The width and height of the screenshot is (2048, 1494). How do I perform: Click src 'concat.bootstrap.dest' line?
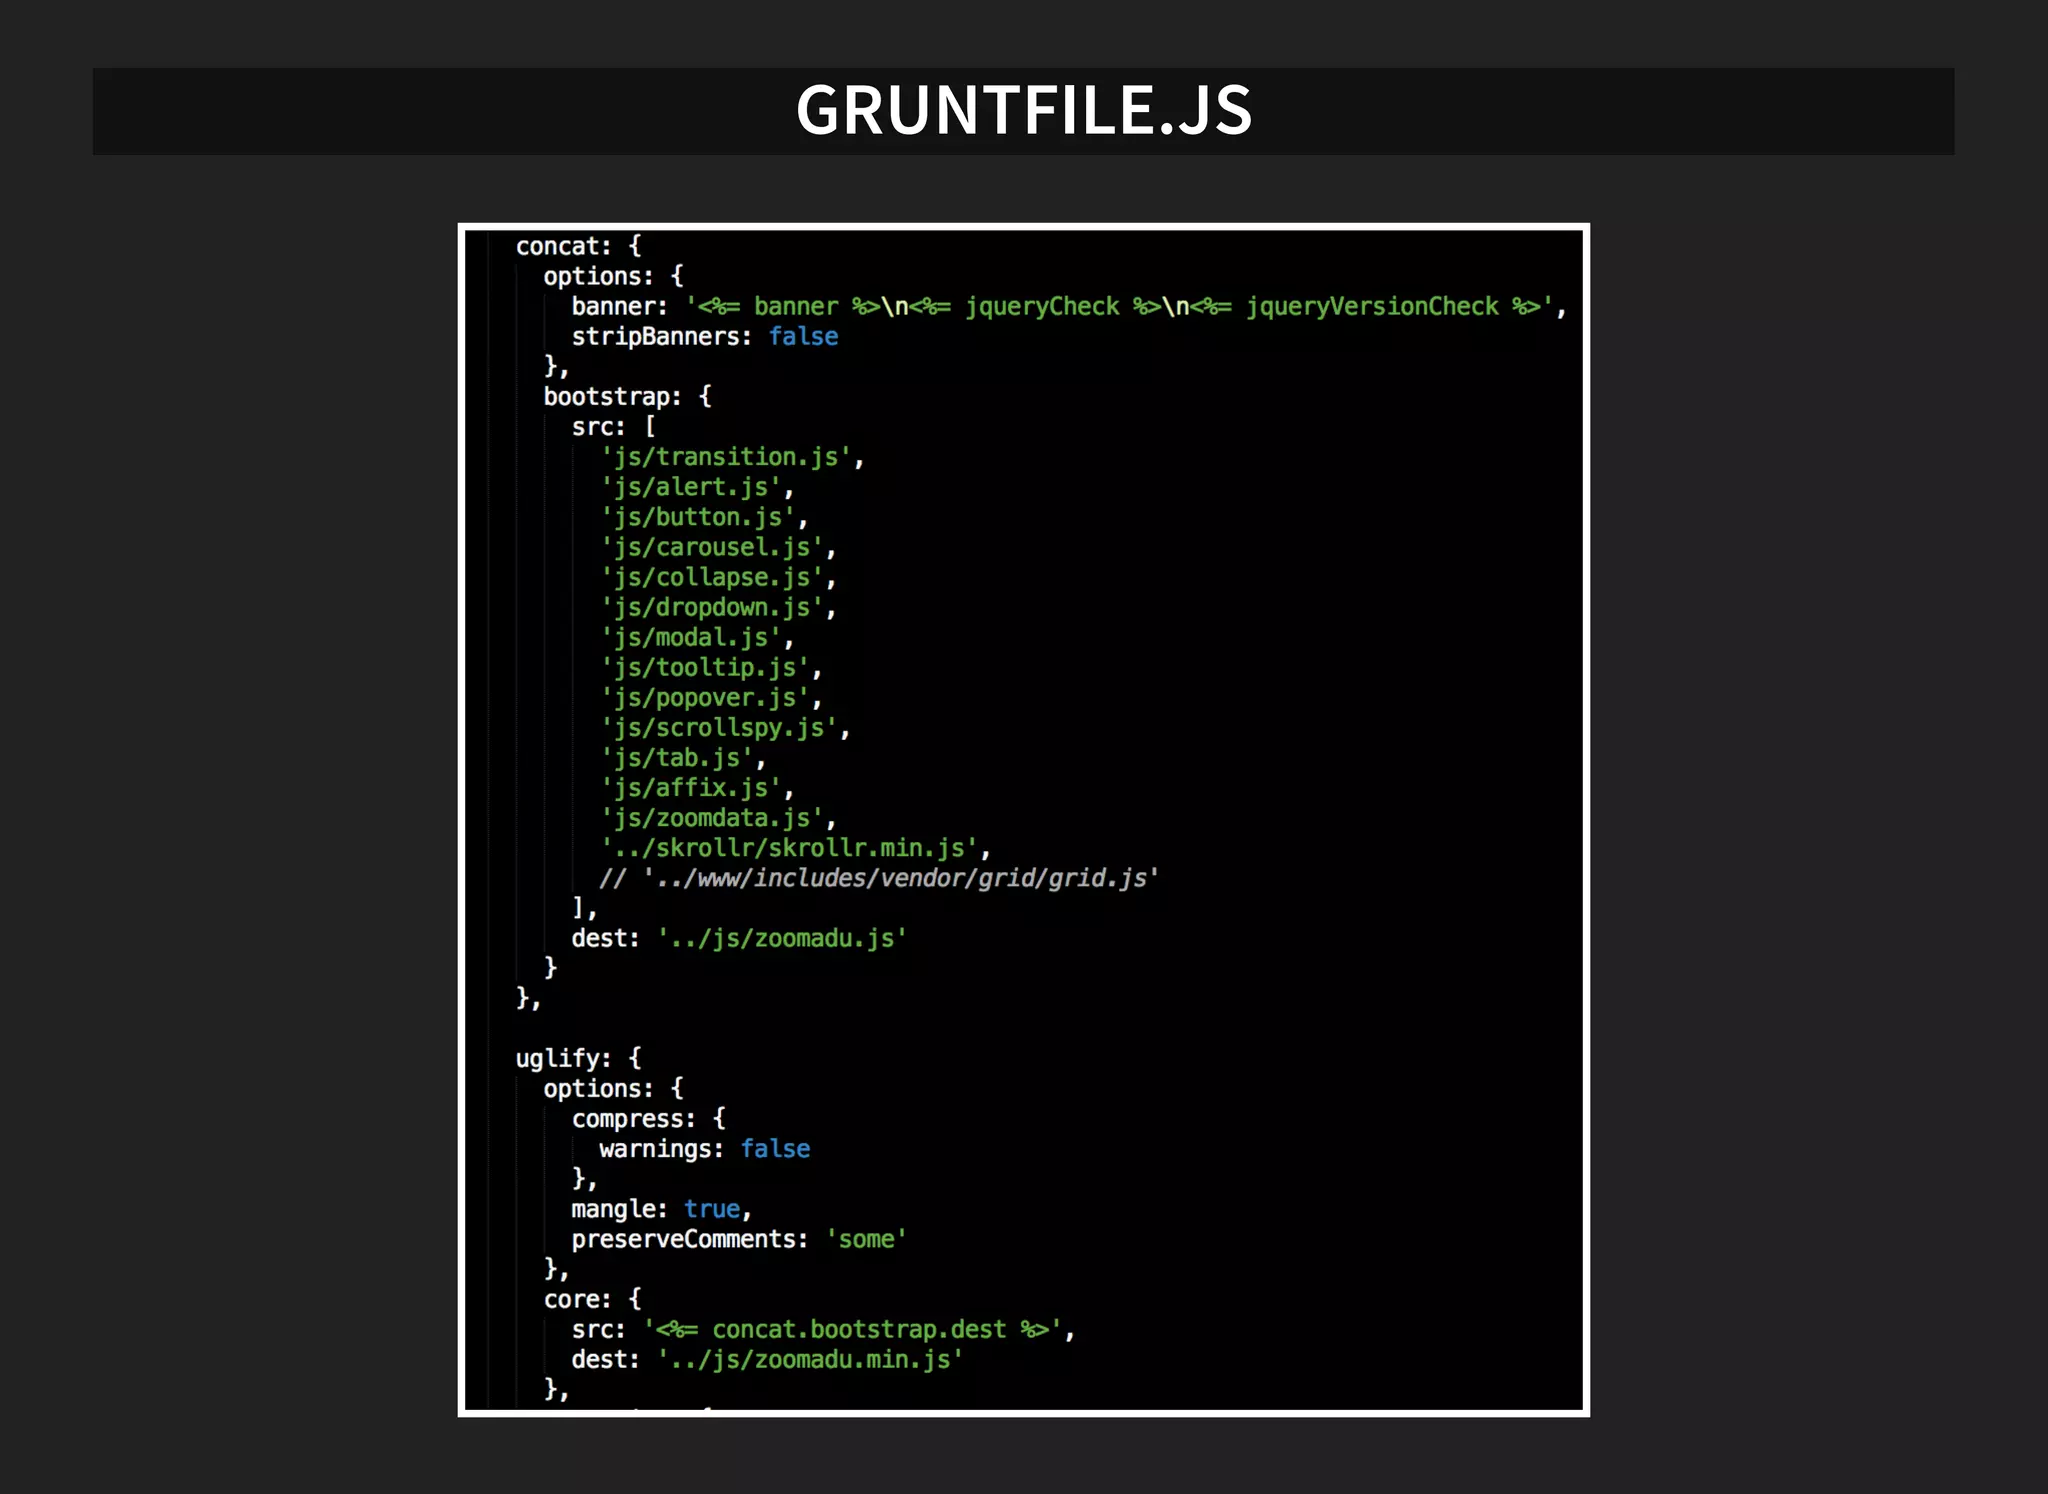coord(823,1329)
